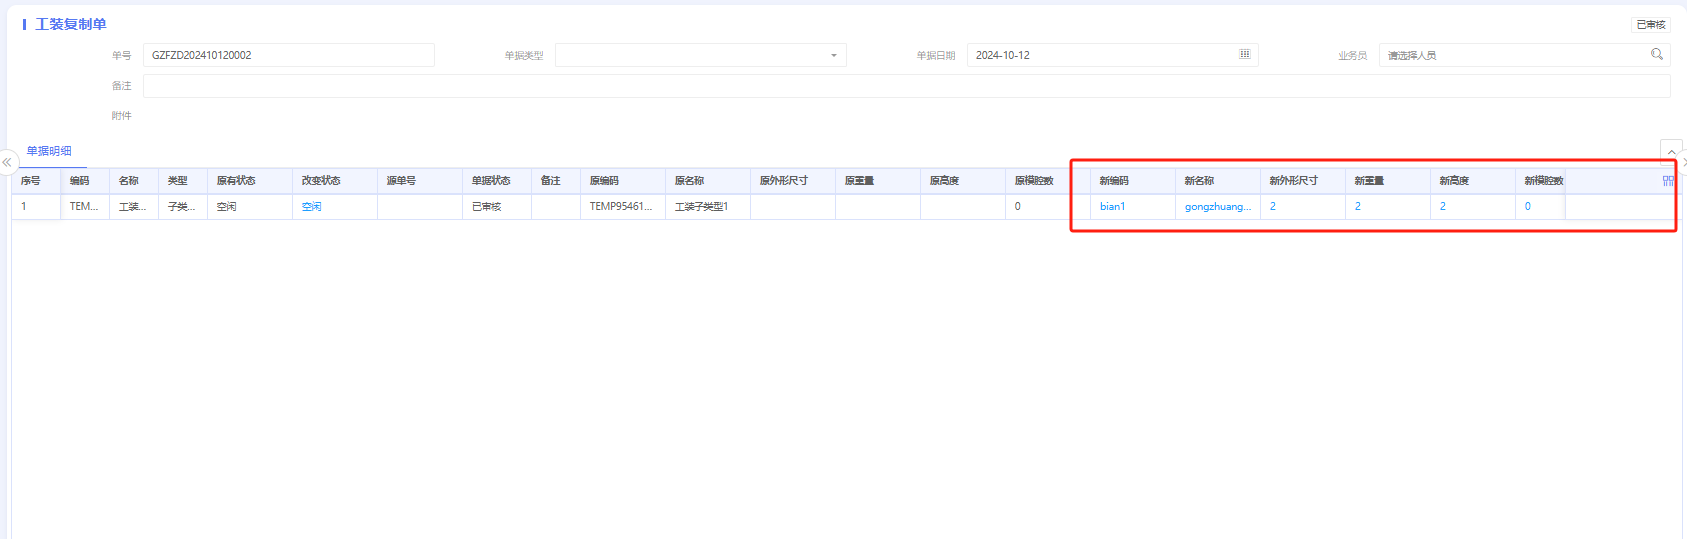Click the value 2 under 新外形尺寸
Viewport: 1687px width, 539px height.
[x=1273, y=207]
